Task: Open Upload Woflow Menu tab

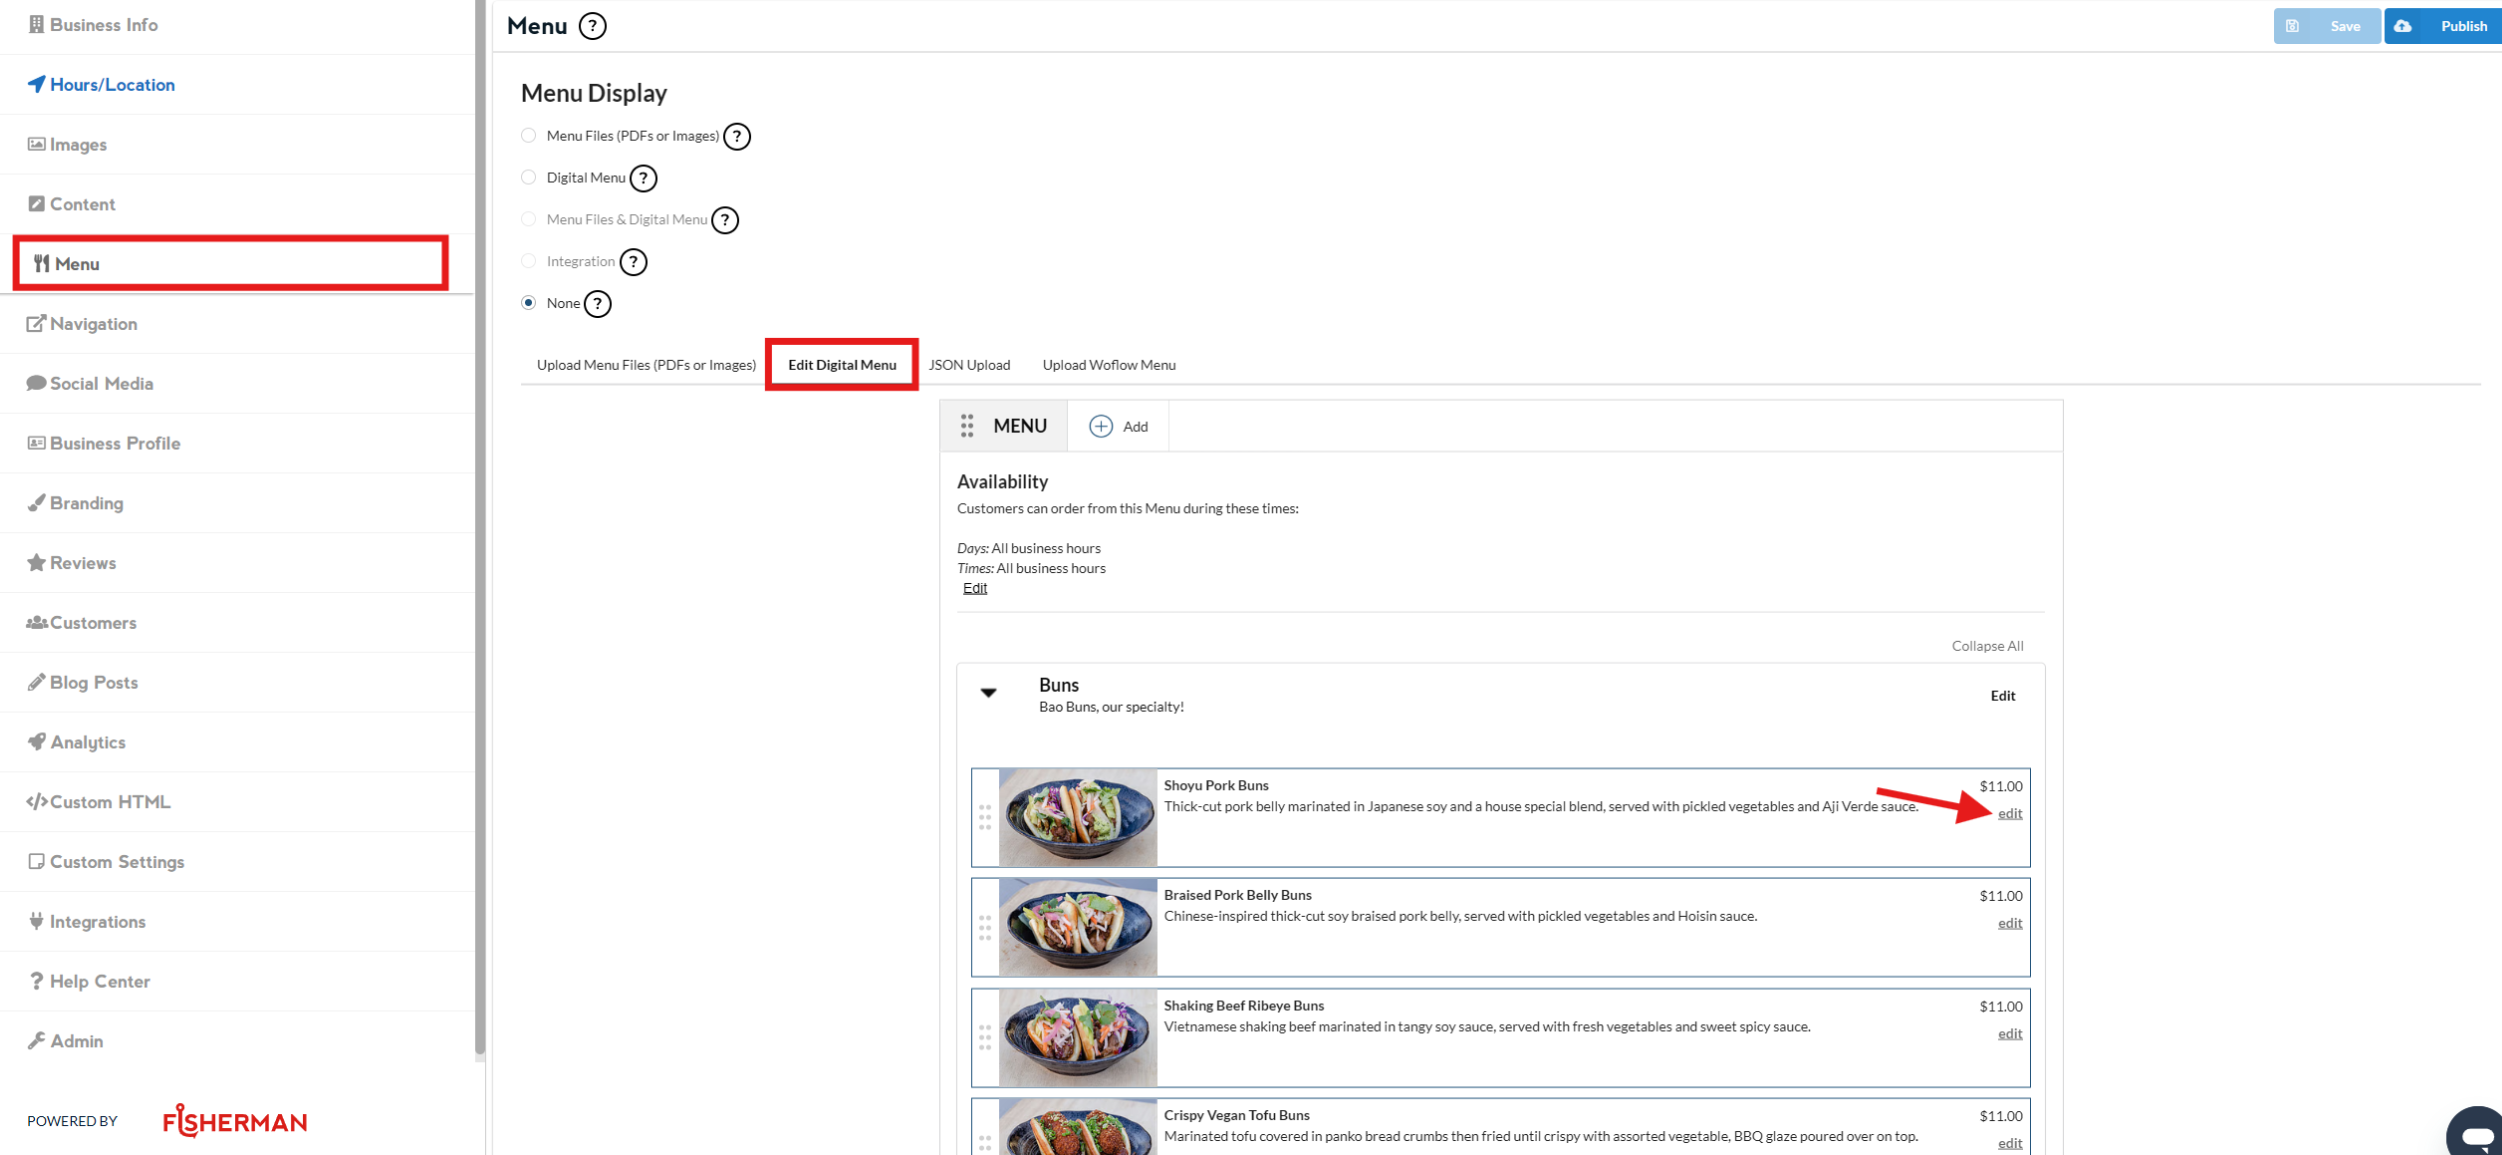Action: pyautogui.click(x=1108, y=365)
